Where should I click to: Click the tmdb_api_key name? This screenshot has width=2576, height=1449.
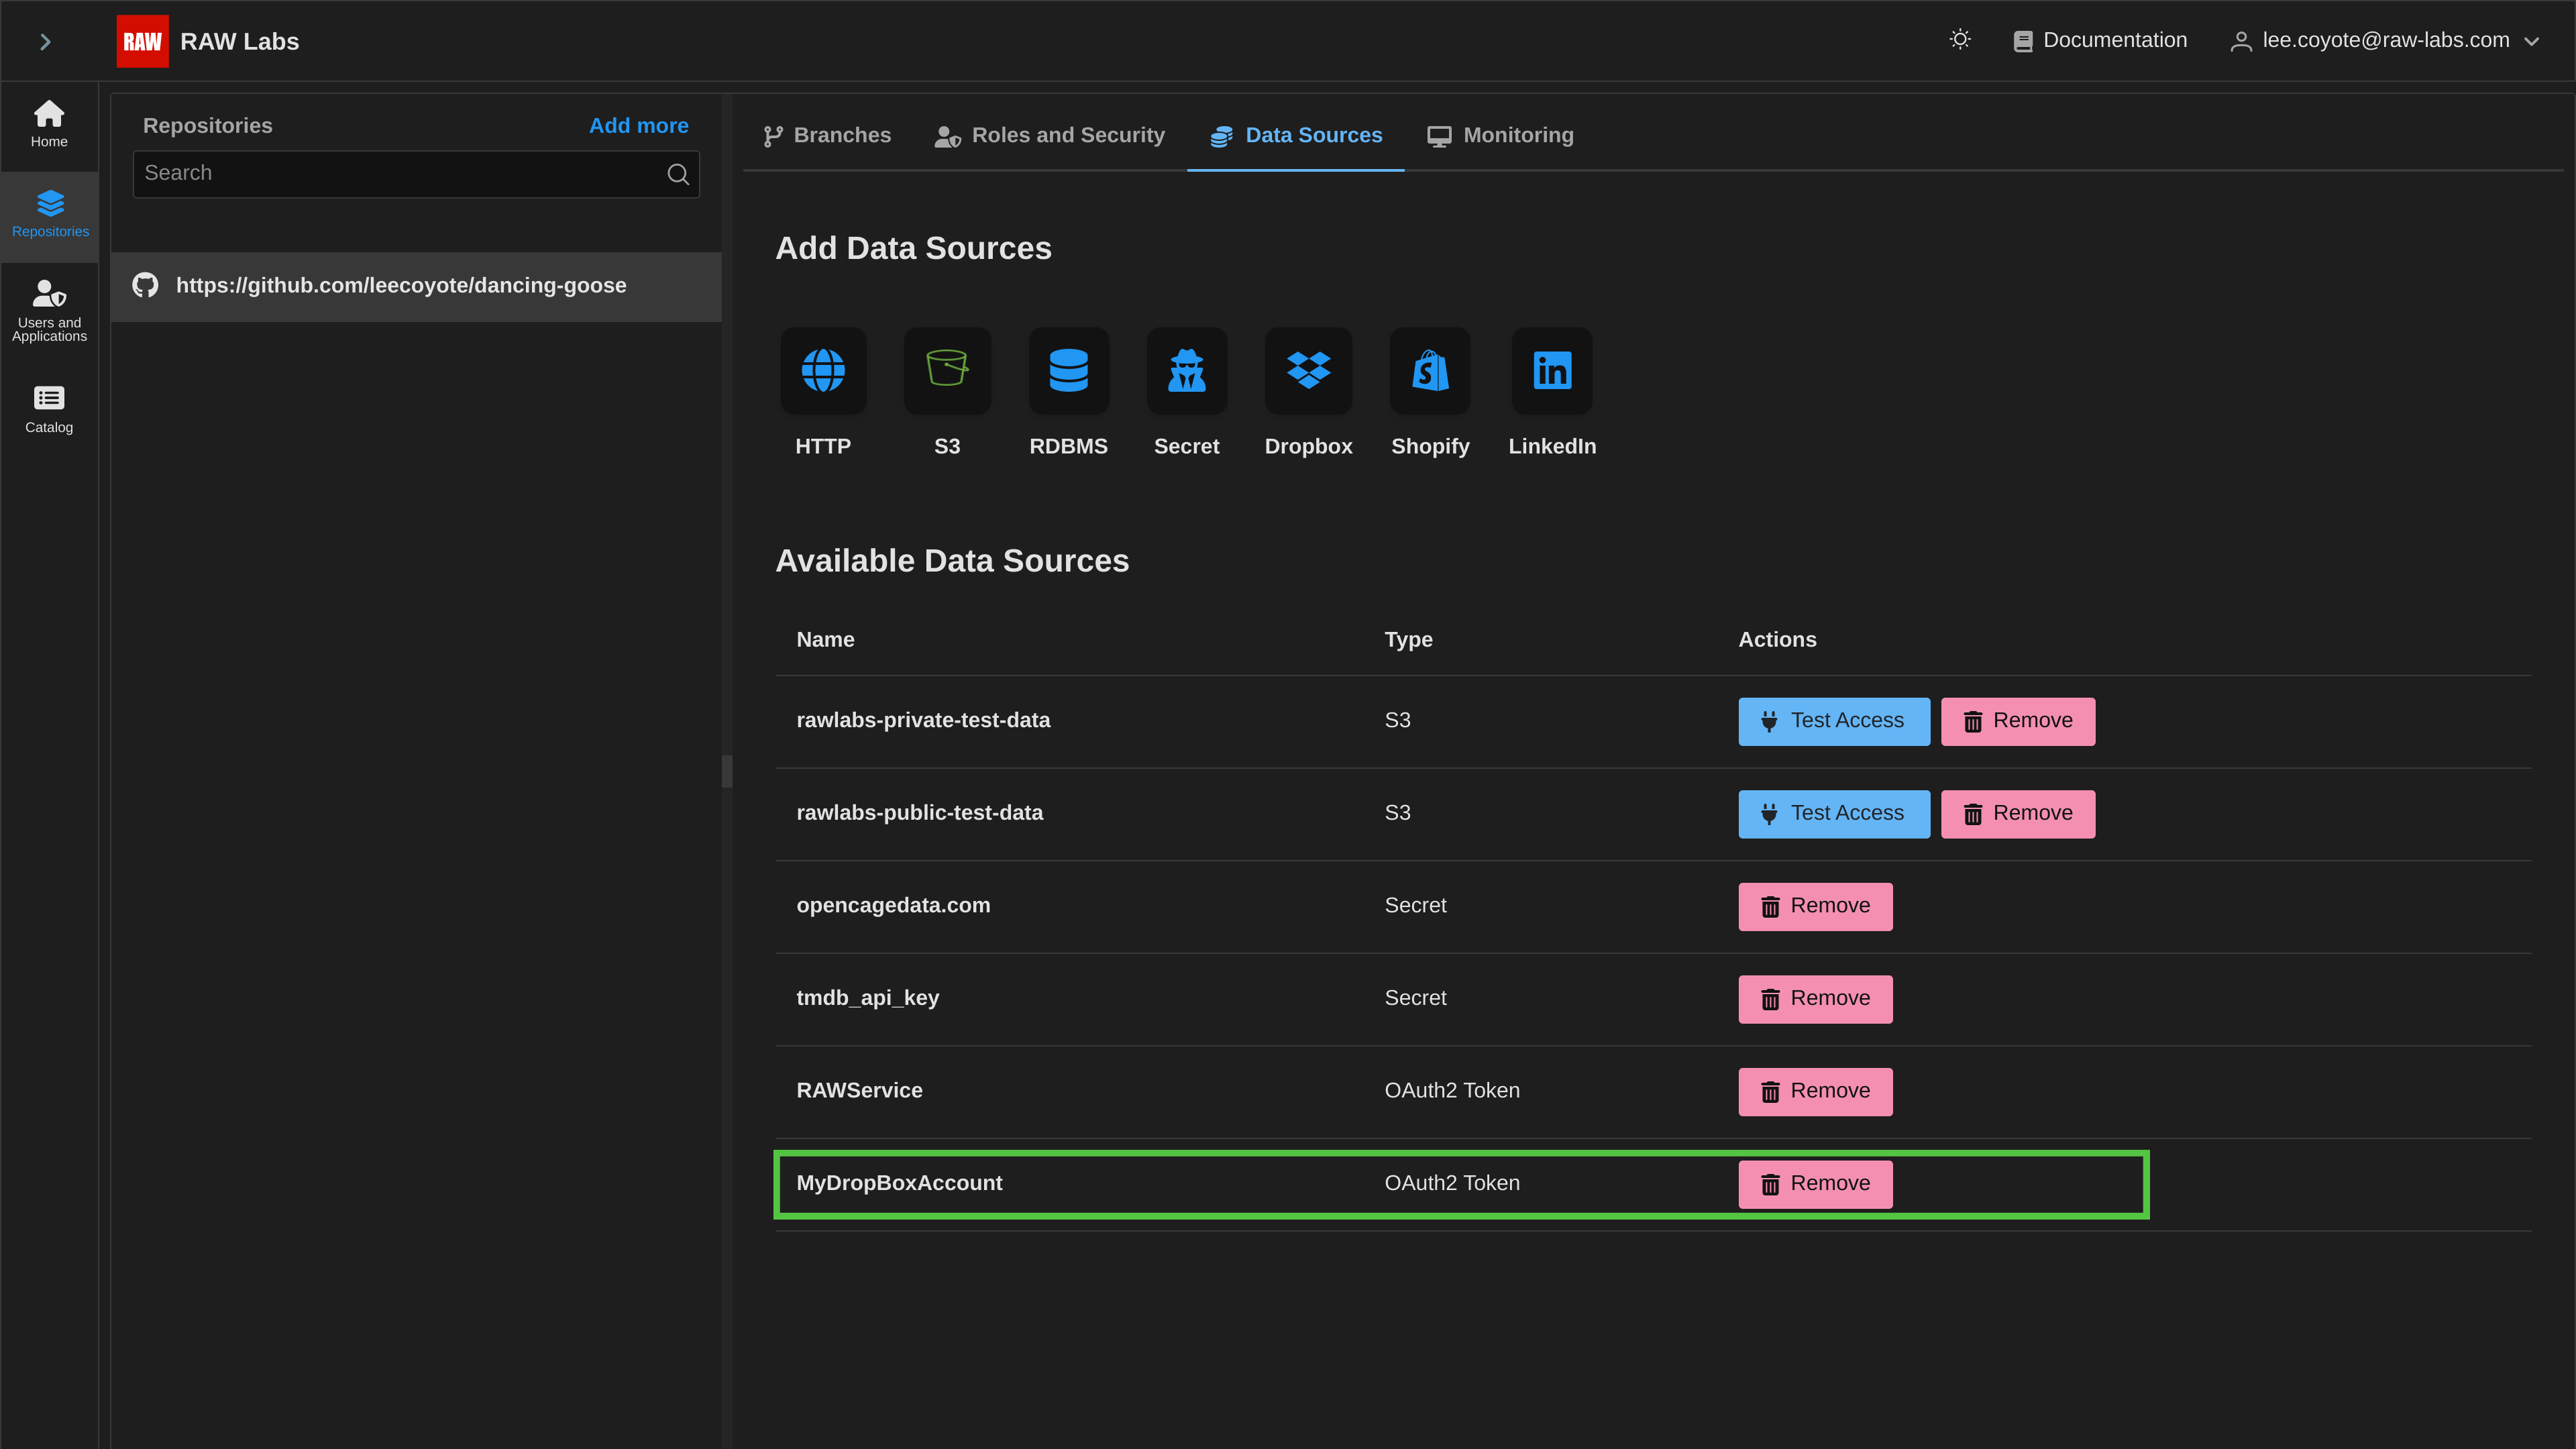(x=867, y=998)
